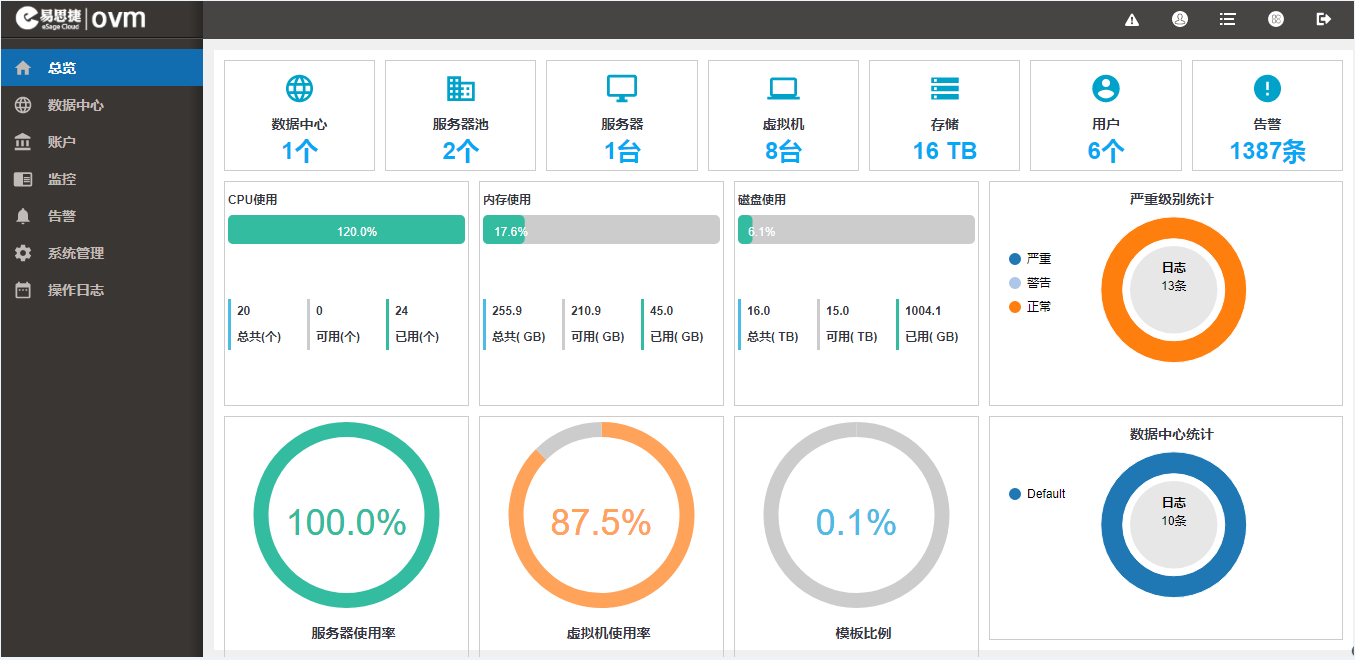Viewport: 1355px width, 660px height.
Task: Click the 内存使用 panel heading
Action: (507, 200)
